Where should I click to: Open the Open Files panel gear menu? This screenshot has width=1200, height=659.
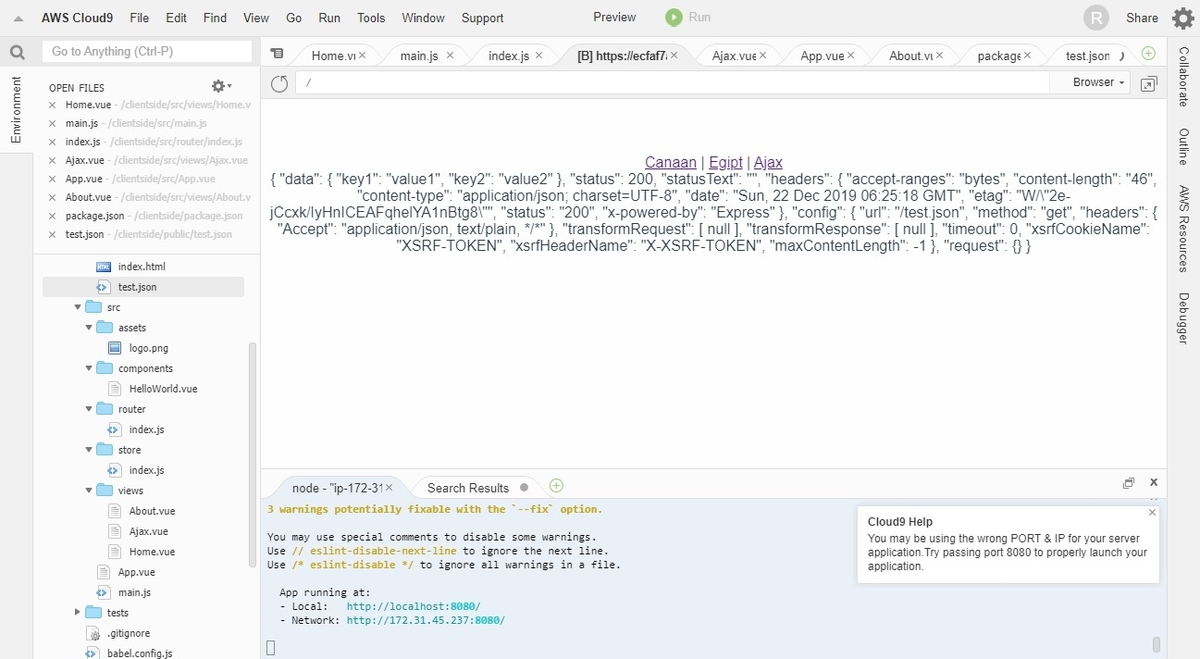click(x=221, y=87)
